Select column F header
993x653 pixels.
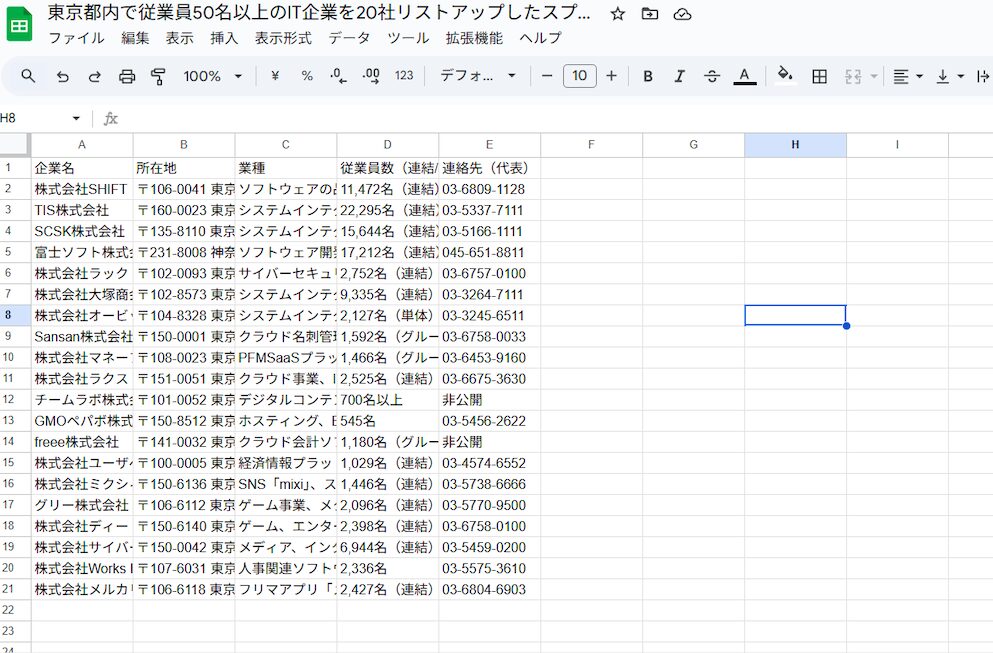(x=591, y=145)
